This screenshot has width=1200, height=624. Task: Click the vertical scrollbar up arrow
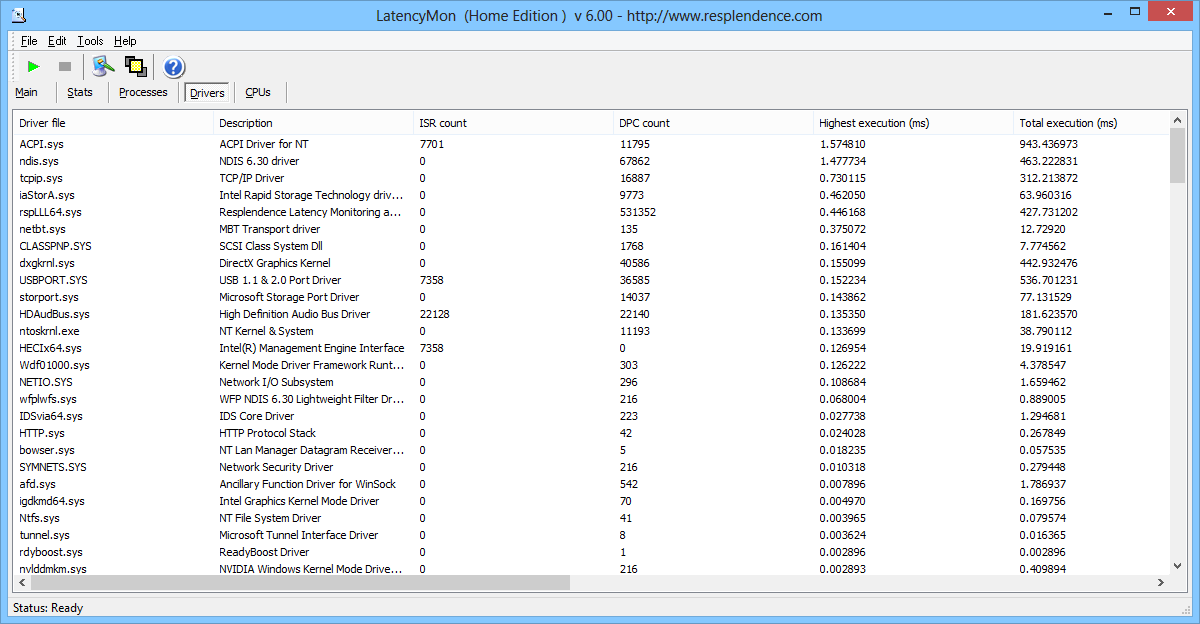tap(1177, 121)
